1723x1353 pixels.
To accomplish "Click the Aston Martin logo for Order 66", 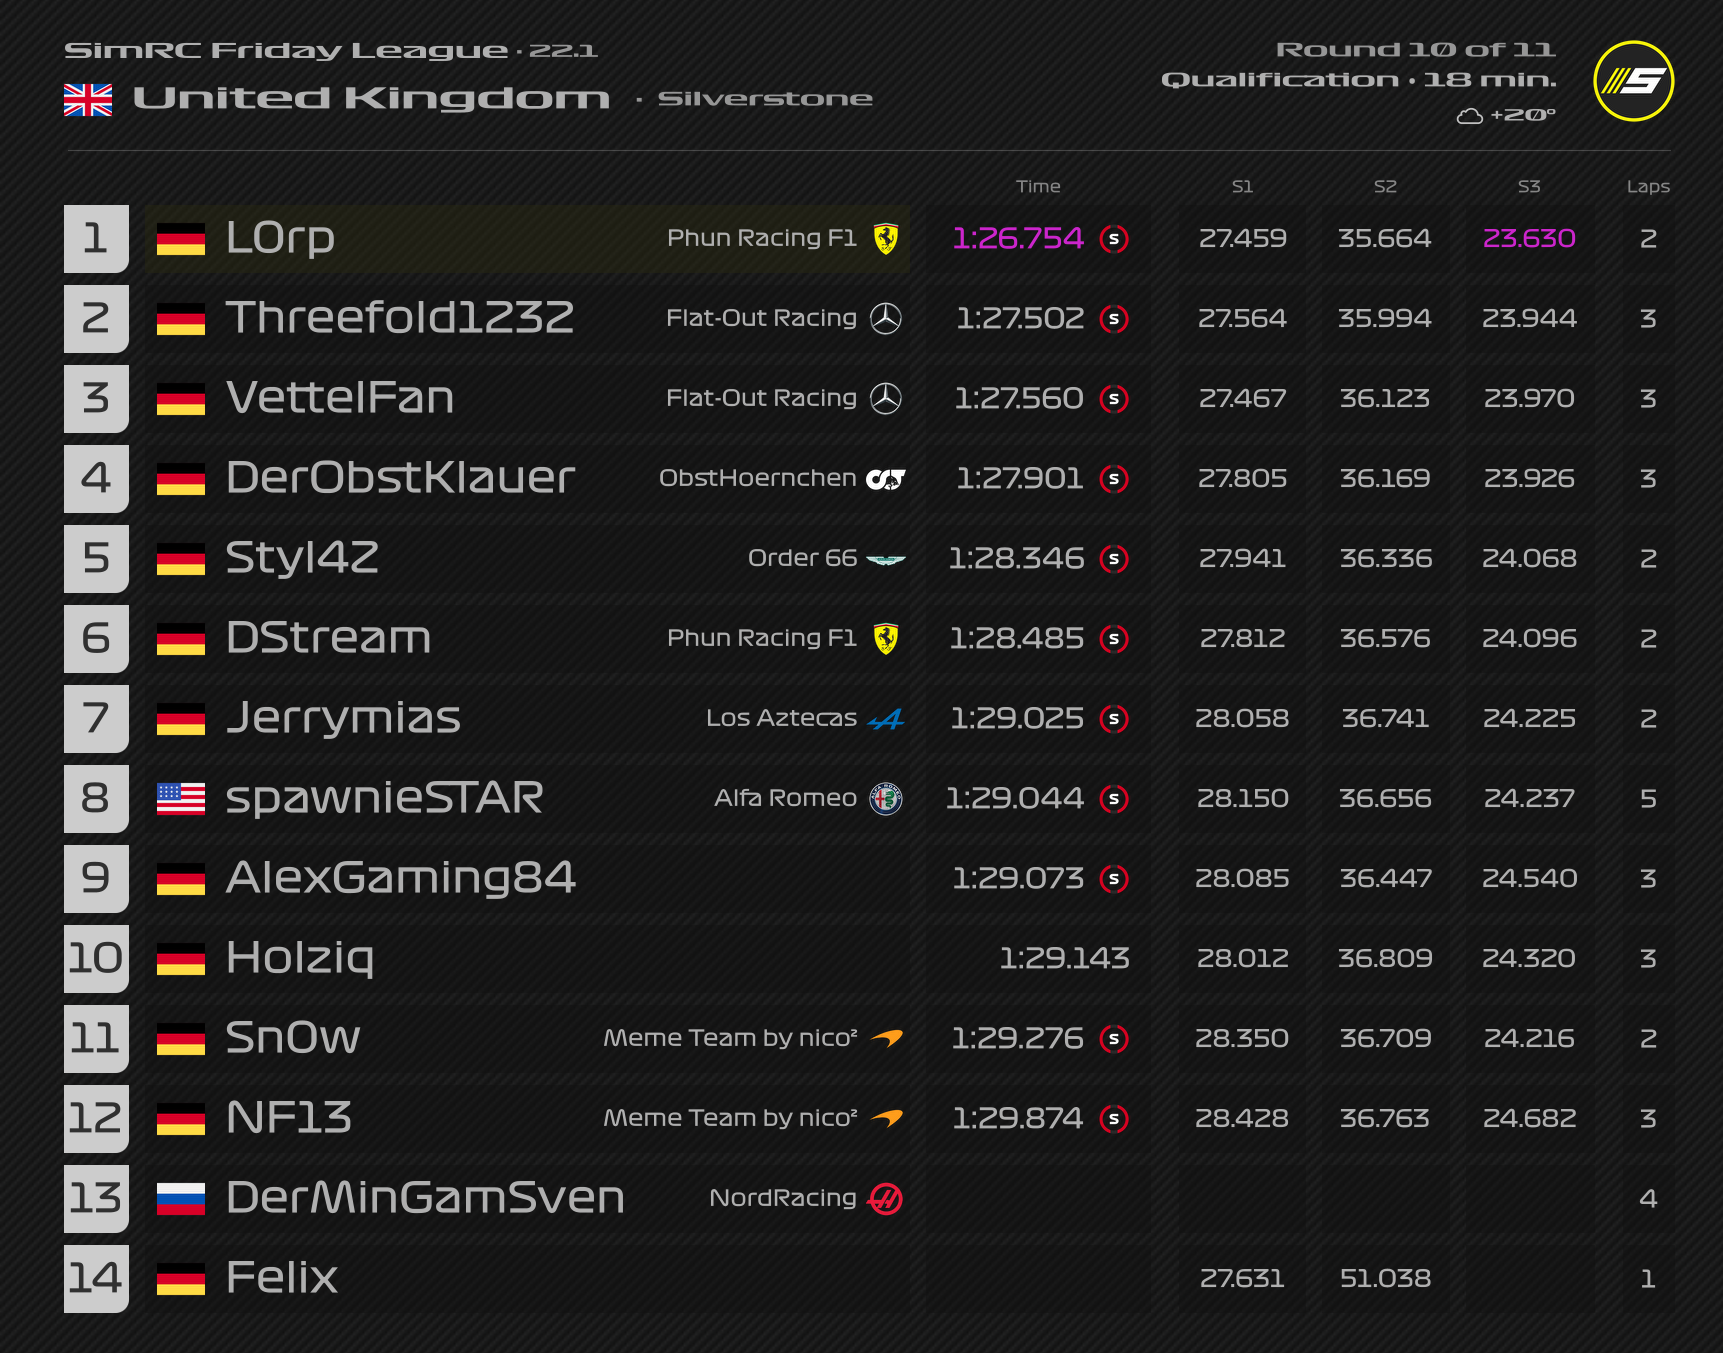I will click(x=886, y=559).
